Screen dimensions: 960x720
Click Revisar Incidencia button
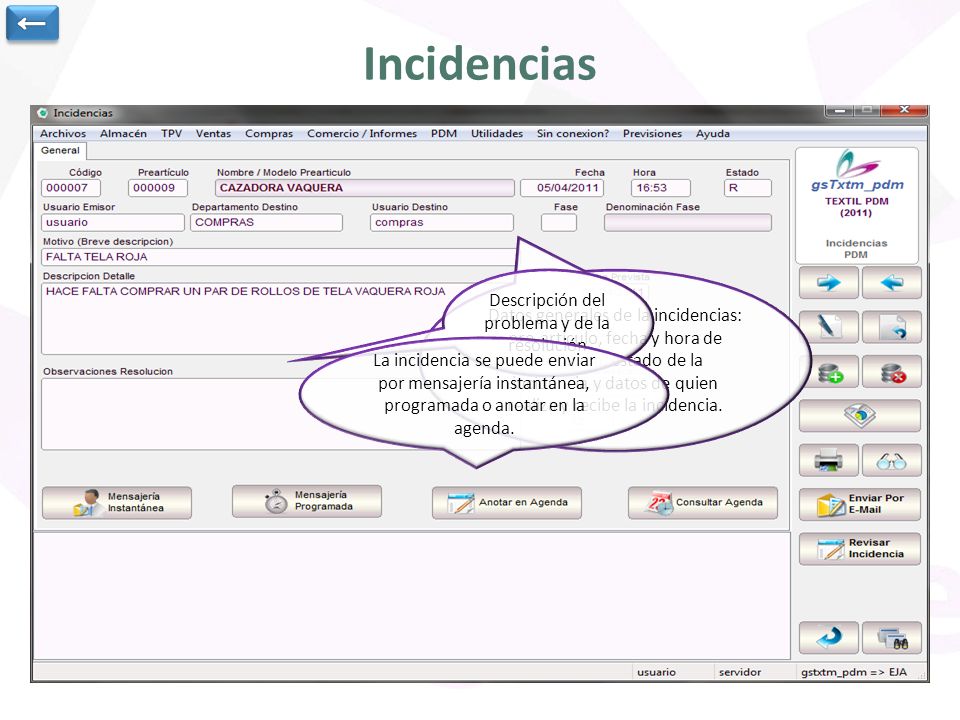coord(860,549)
